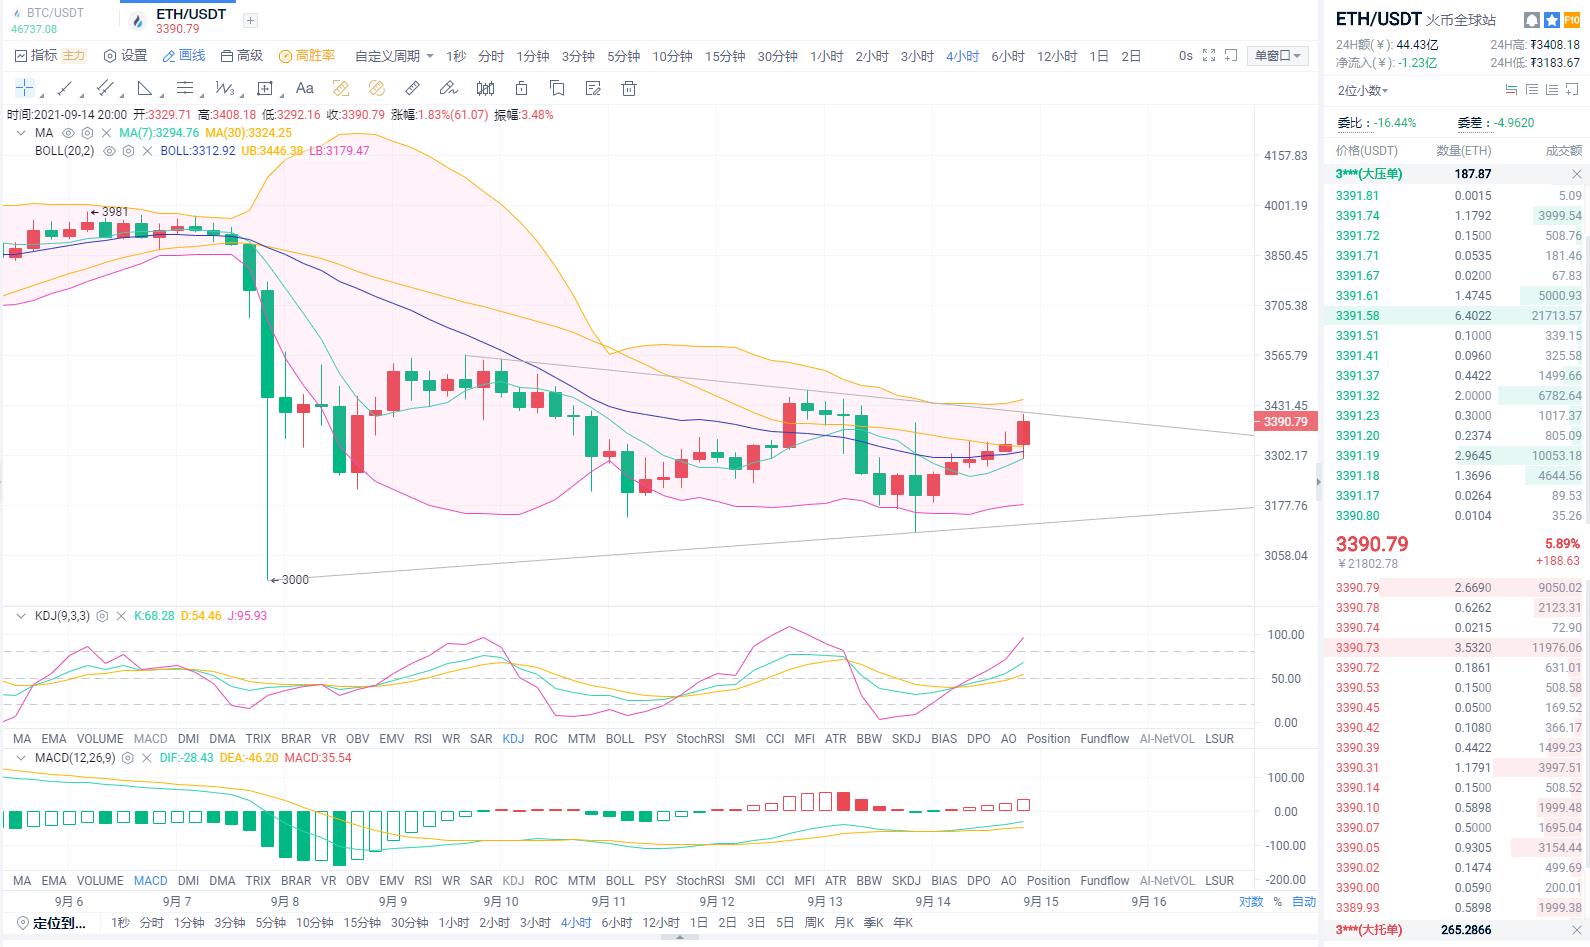The image size is (1590, 947).
Task: Click the 高级 advanced button
Action: (241, 56)
